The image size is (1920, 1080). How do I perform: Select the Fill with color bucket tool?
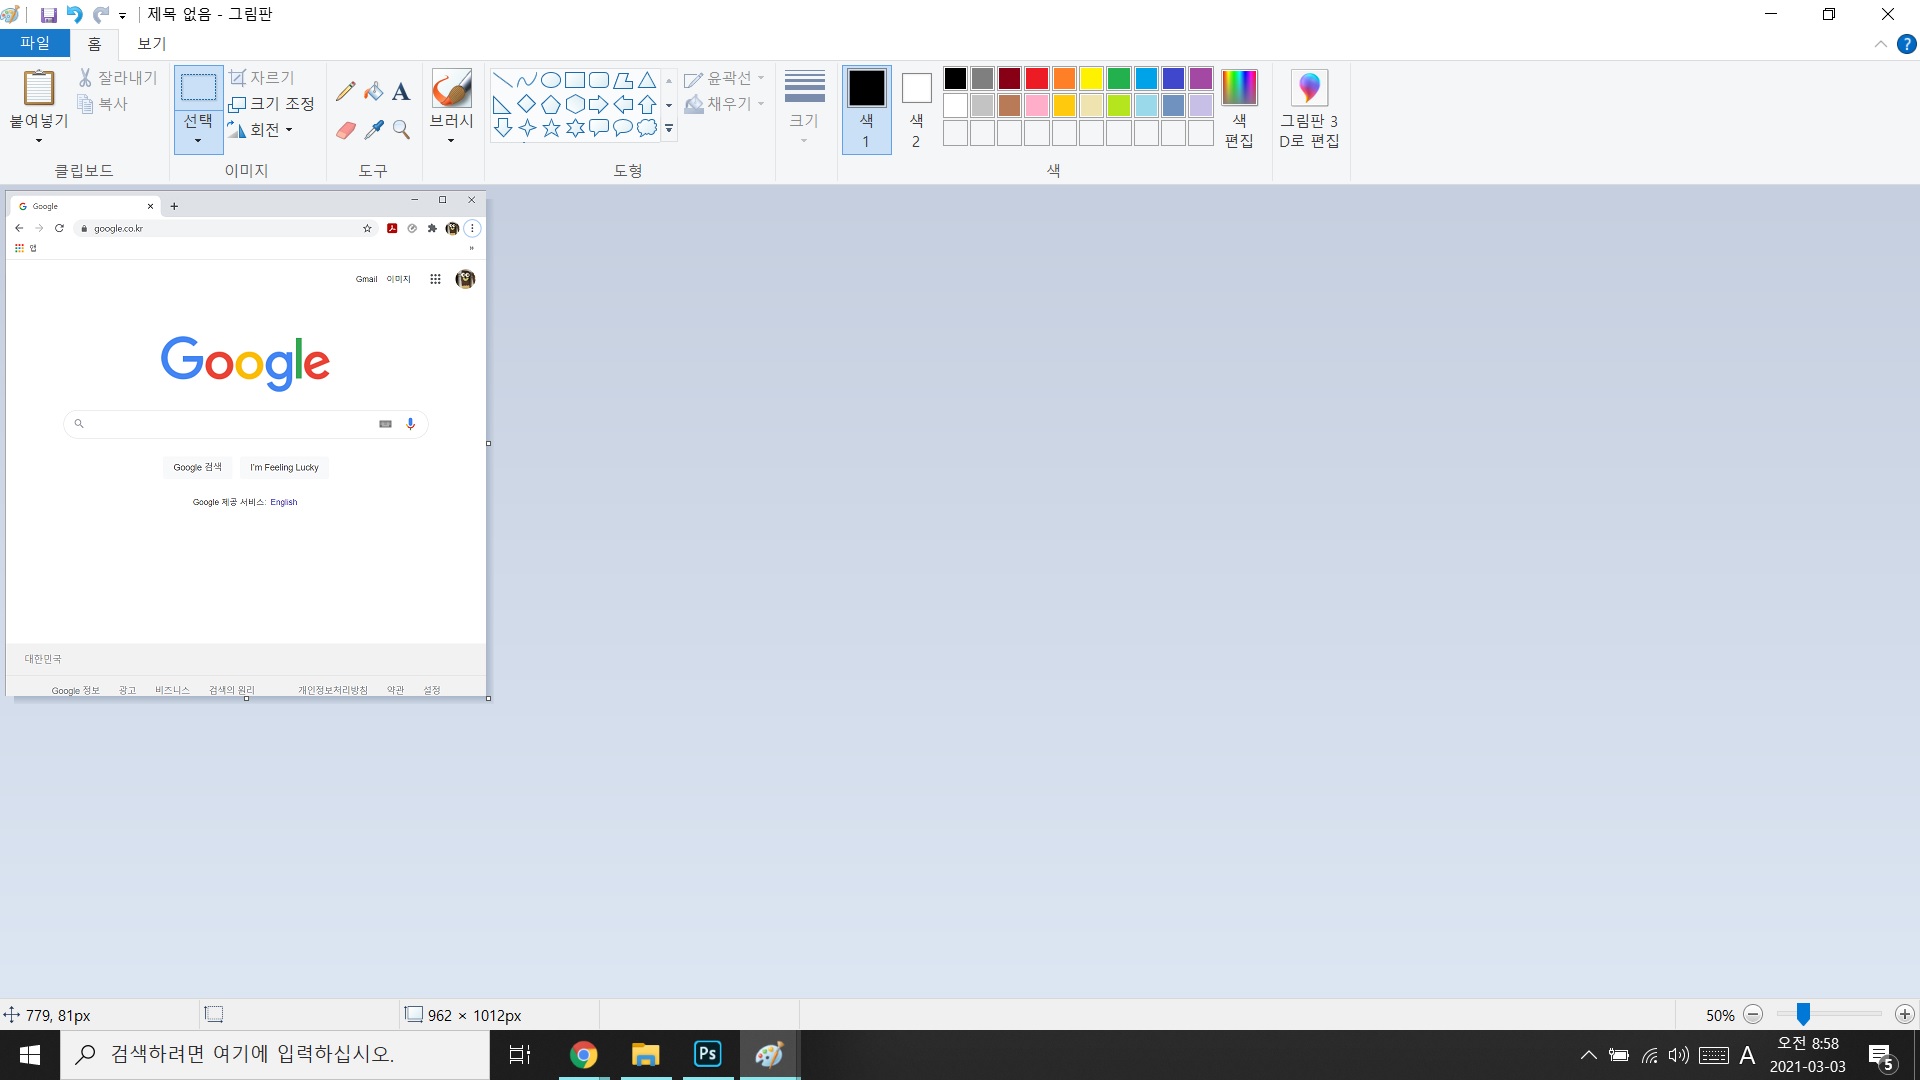(373, 92)
